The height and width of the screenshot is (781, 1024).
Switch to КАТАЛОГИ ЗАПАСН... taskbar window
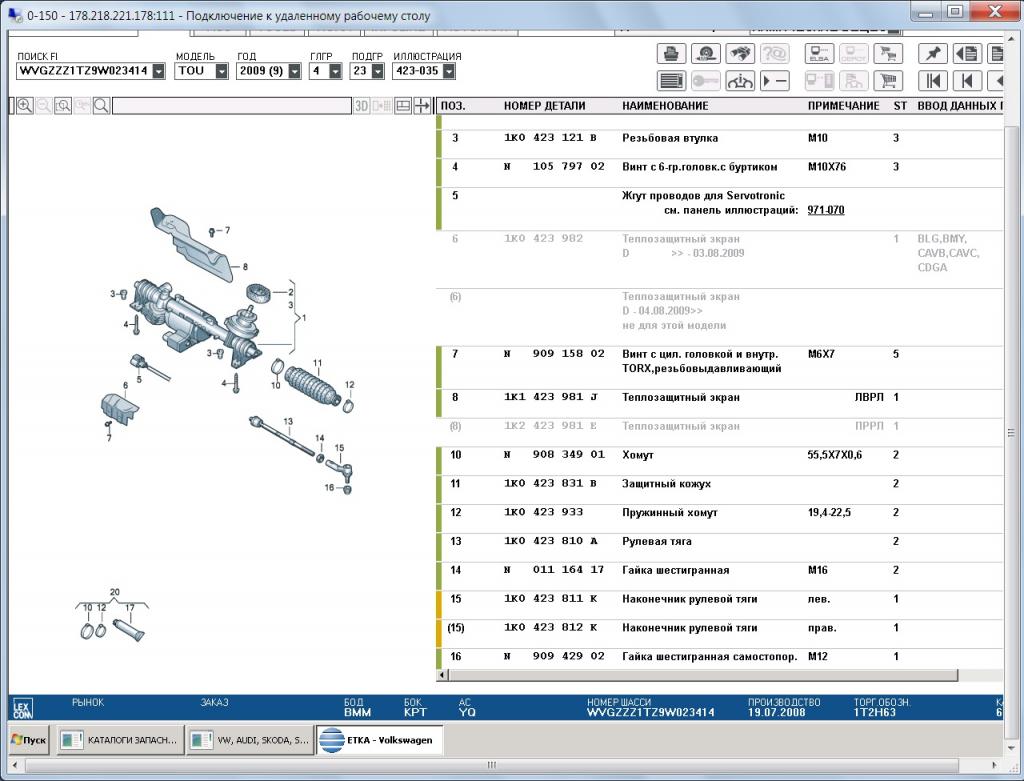click(120, 740)
